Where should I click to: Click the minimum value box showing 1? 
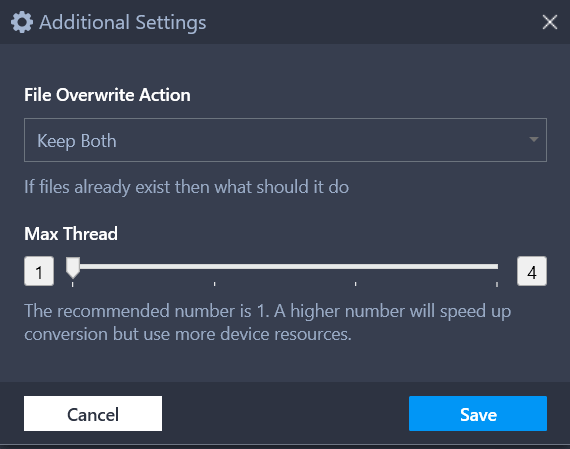(39, 271)
